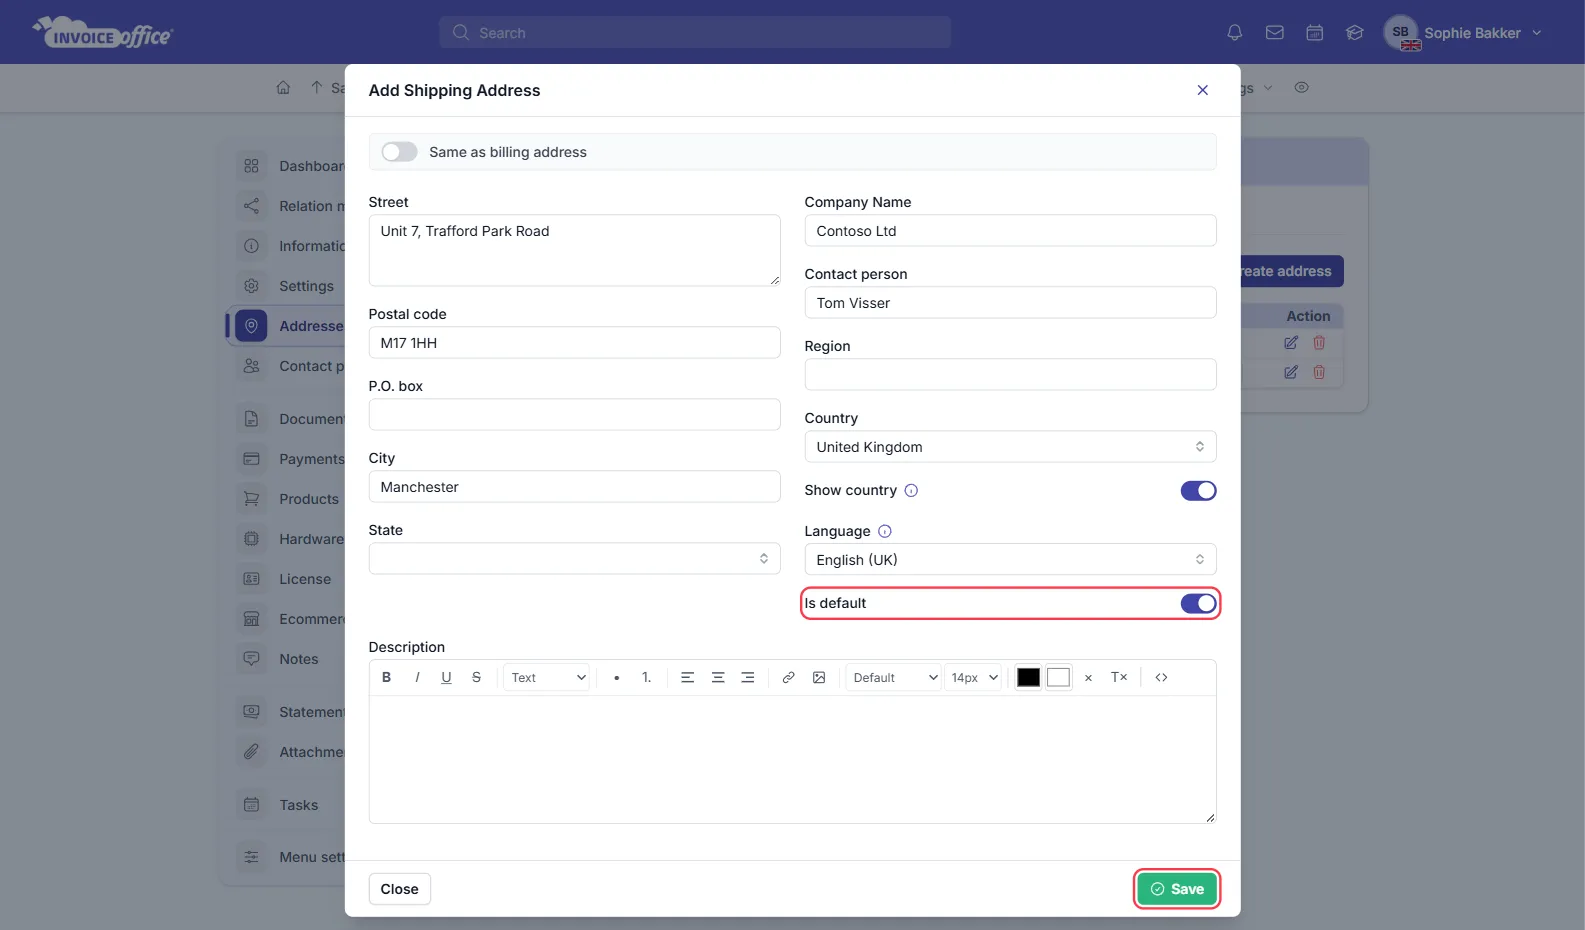Click the Information sidebar icon

(251, 246)
